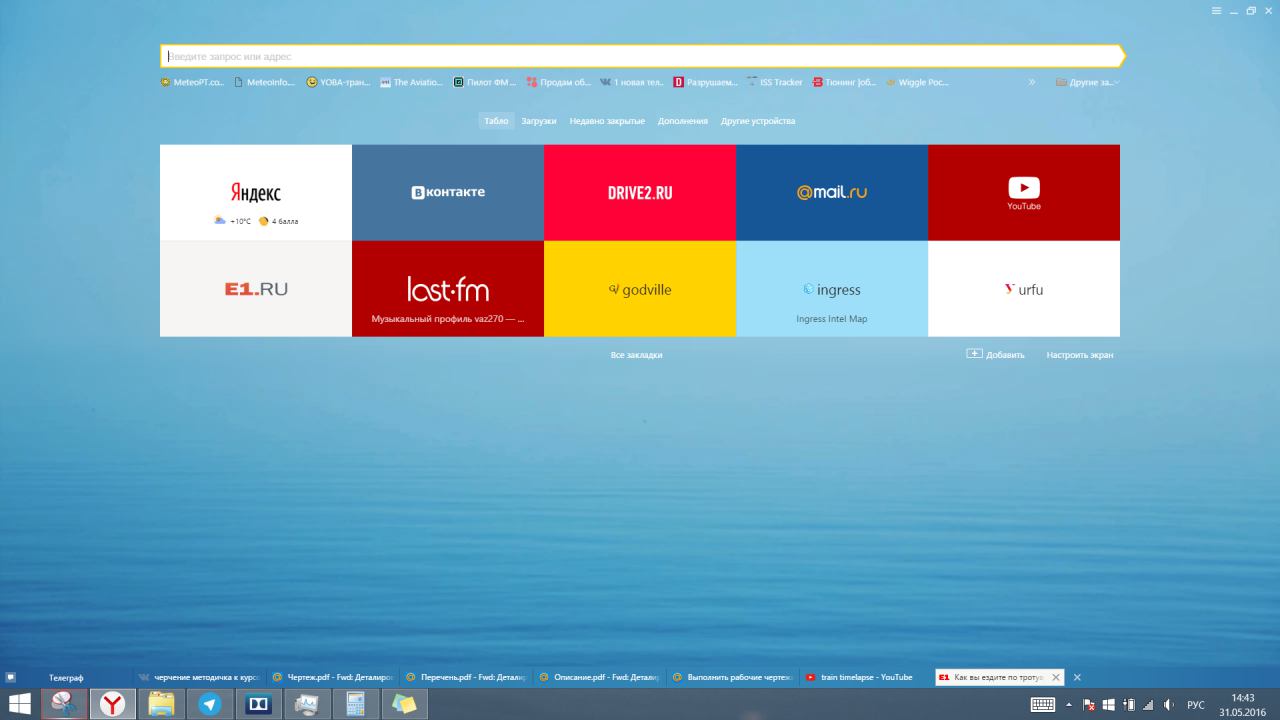The width and height of the screenshot is (1280, 720).
Task: Open The Aviatio… bookmark
Action: (x=411, y=82)
